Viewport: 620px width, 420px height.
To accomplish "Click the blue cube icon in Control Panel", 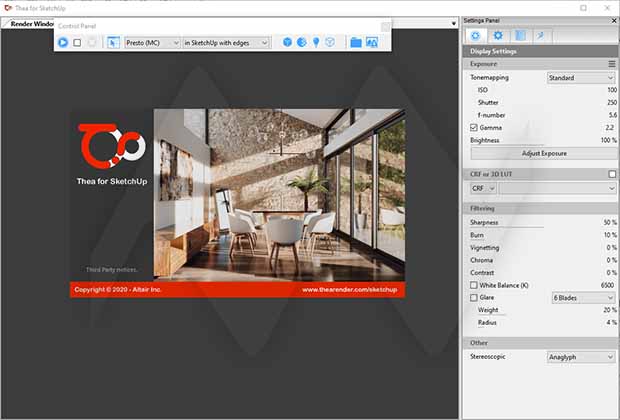I will 287,42.
